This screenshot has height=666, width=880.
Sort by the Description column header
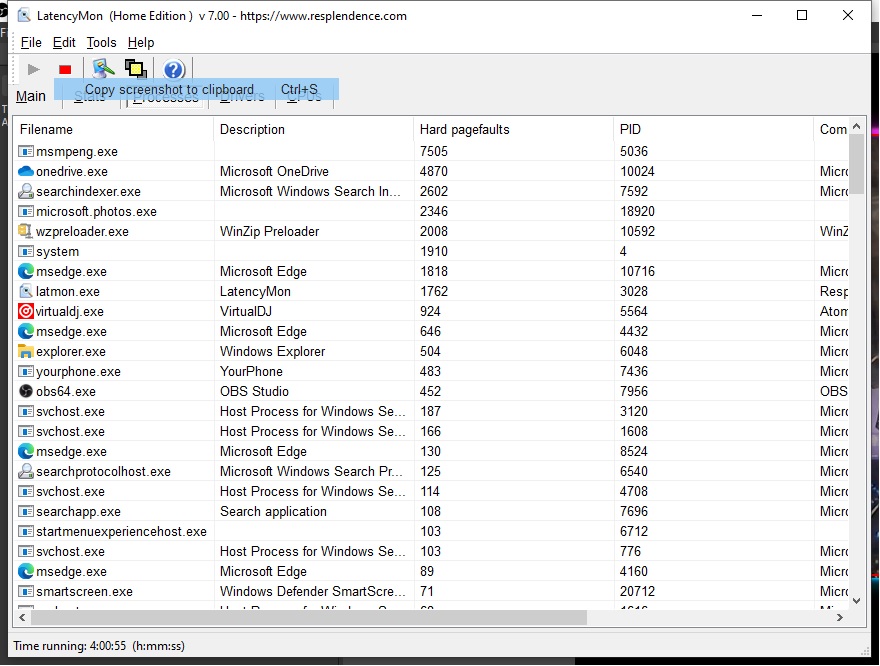[314, 130]
